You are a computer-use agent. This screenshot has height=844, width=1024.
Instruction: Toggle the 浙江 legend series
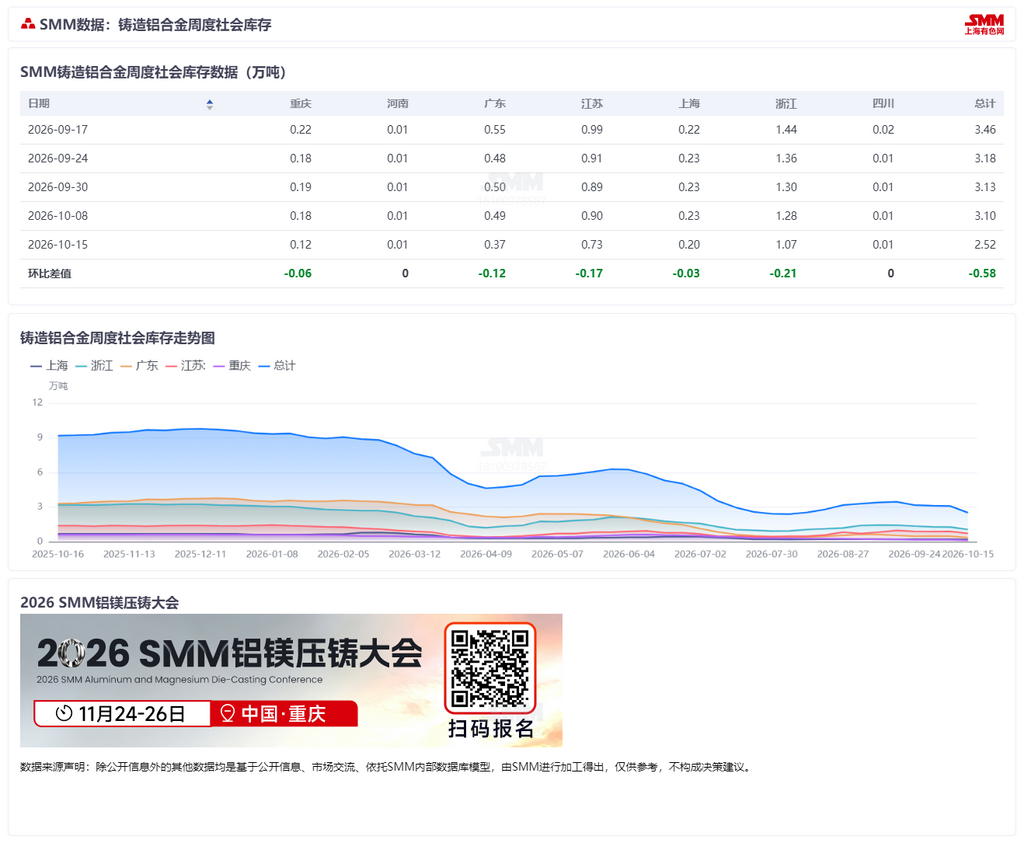(x=94, y=365)
